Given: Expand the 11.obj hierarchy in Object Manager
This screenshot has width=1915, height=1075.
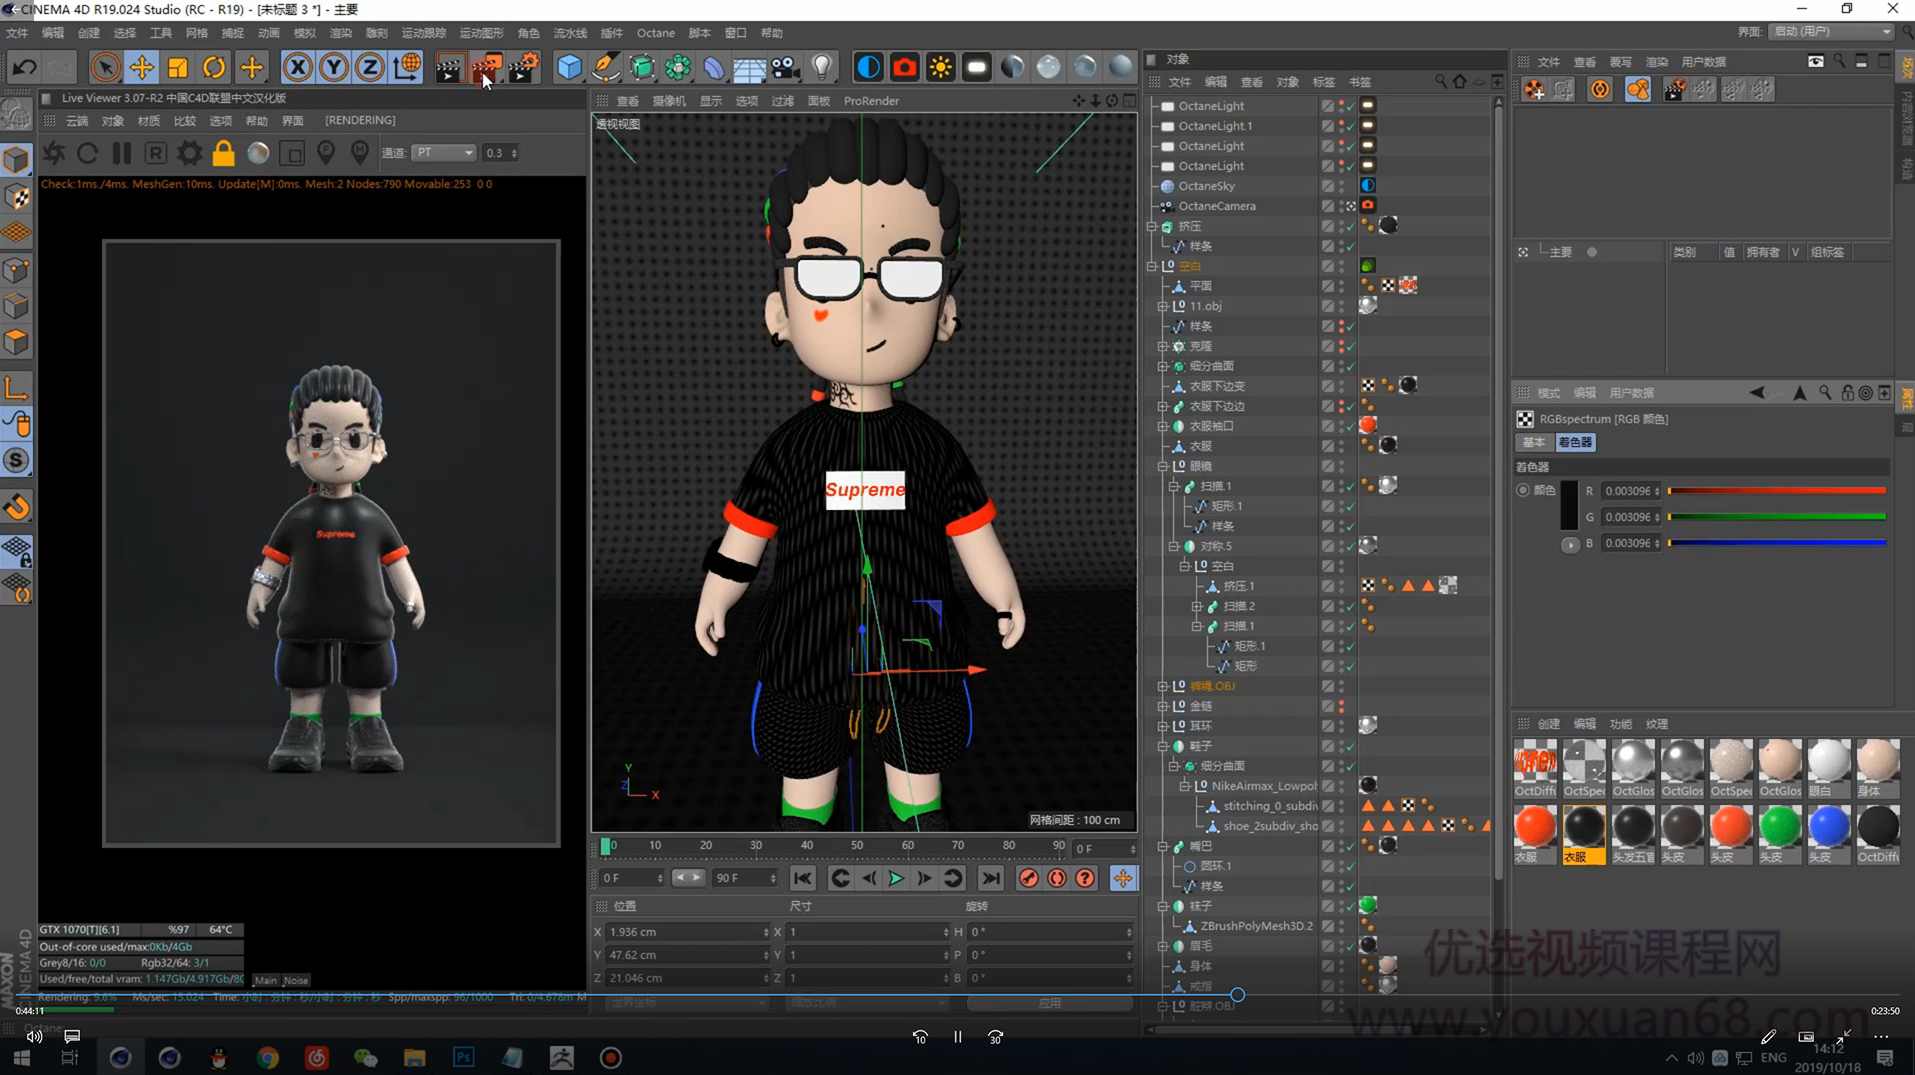Looking at the screenshot, I should click(x=1163, y=306).
